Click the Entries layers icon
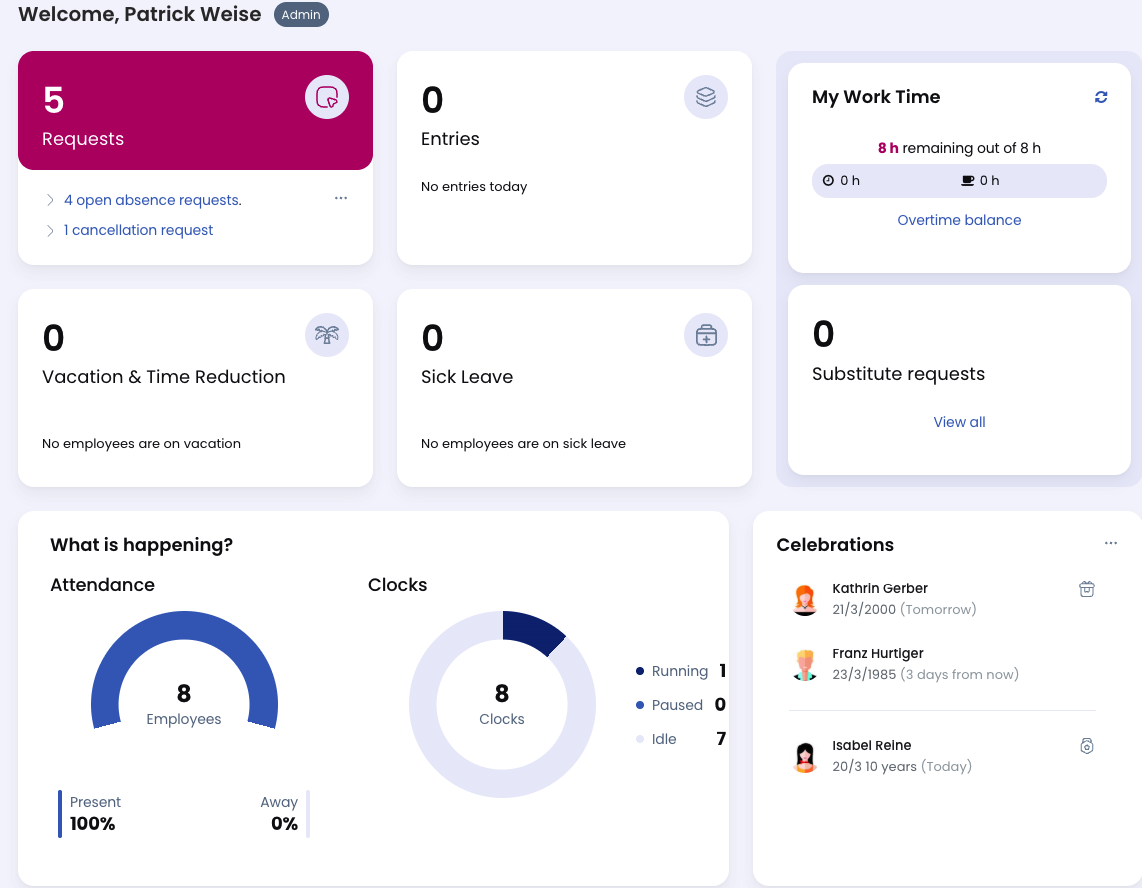1142x888 pixels. pyautogui.click(x=706, y=97)
